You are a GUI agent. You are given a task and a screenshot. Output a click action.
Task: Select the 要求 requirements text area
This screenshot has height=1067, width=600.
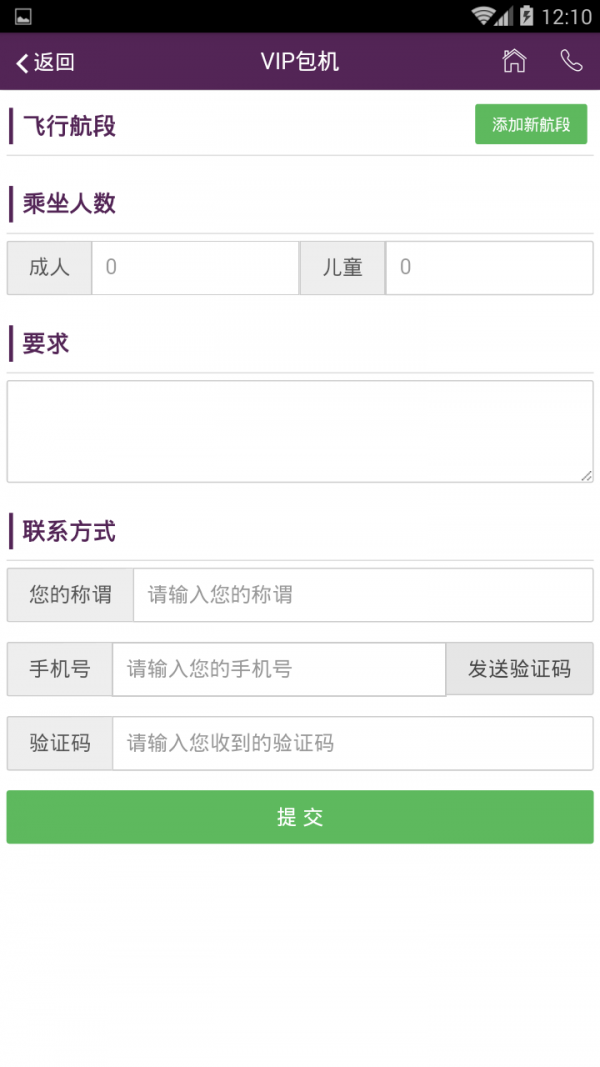pyautogui.click(x=300, y=430)
